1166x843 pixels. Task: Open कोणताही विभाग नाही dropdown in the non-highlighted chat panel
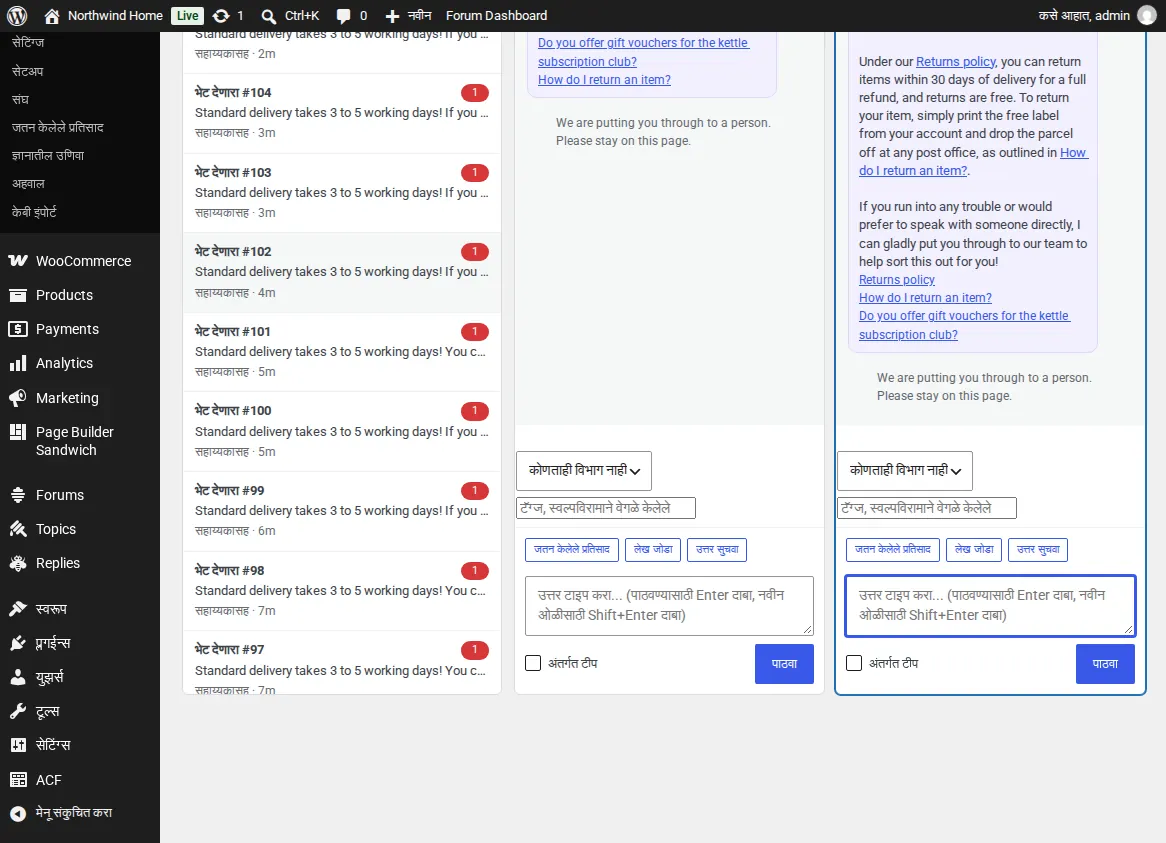click(584, 471)
